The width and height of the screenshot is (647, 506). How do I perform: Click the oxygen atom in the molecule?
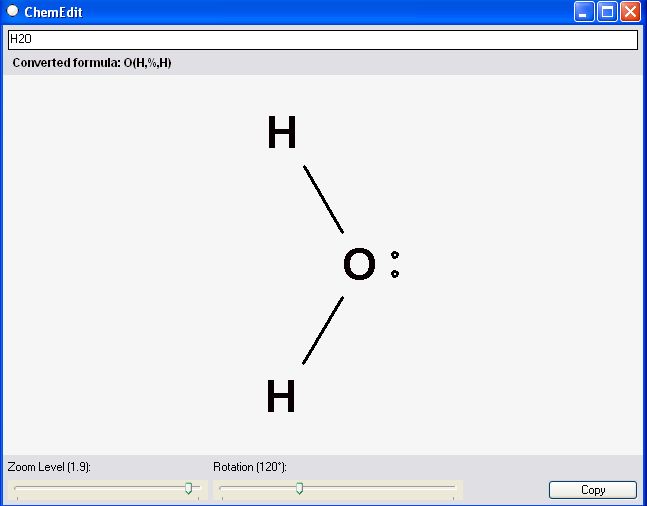click(x=359, y=265)
